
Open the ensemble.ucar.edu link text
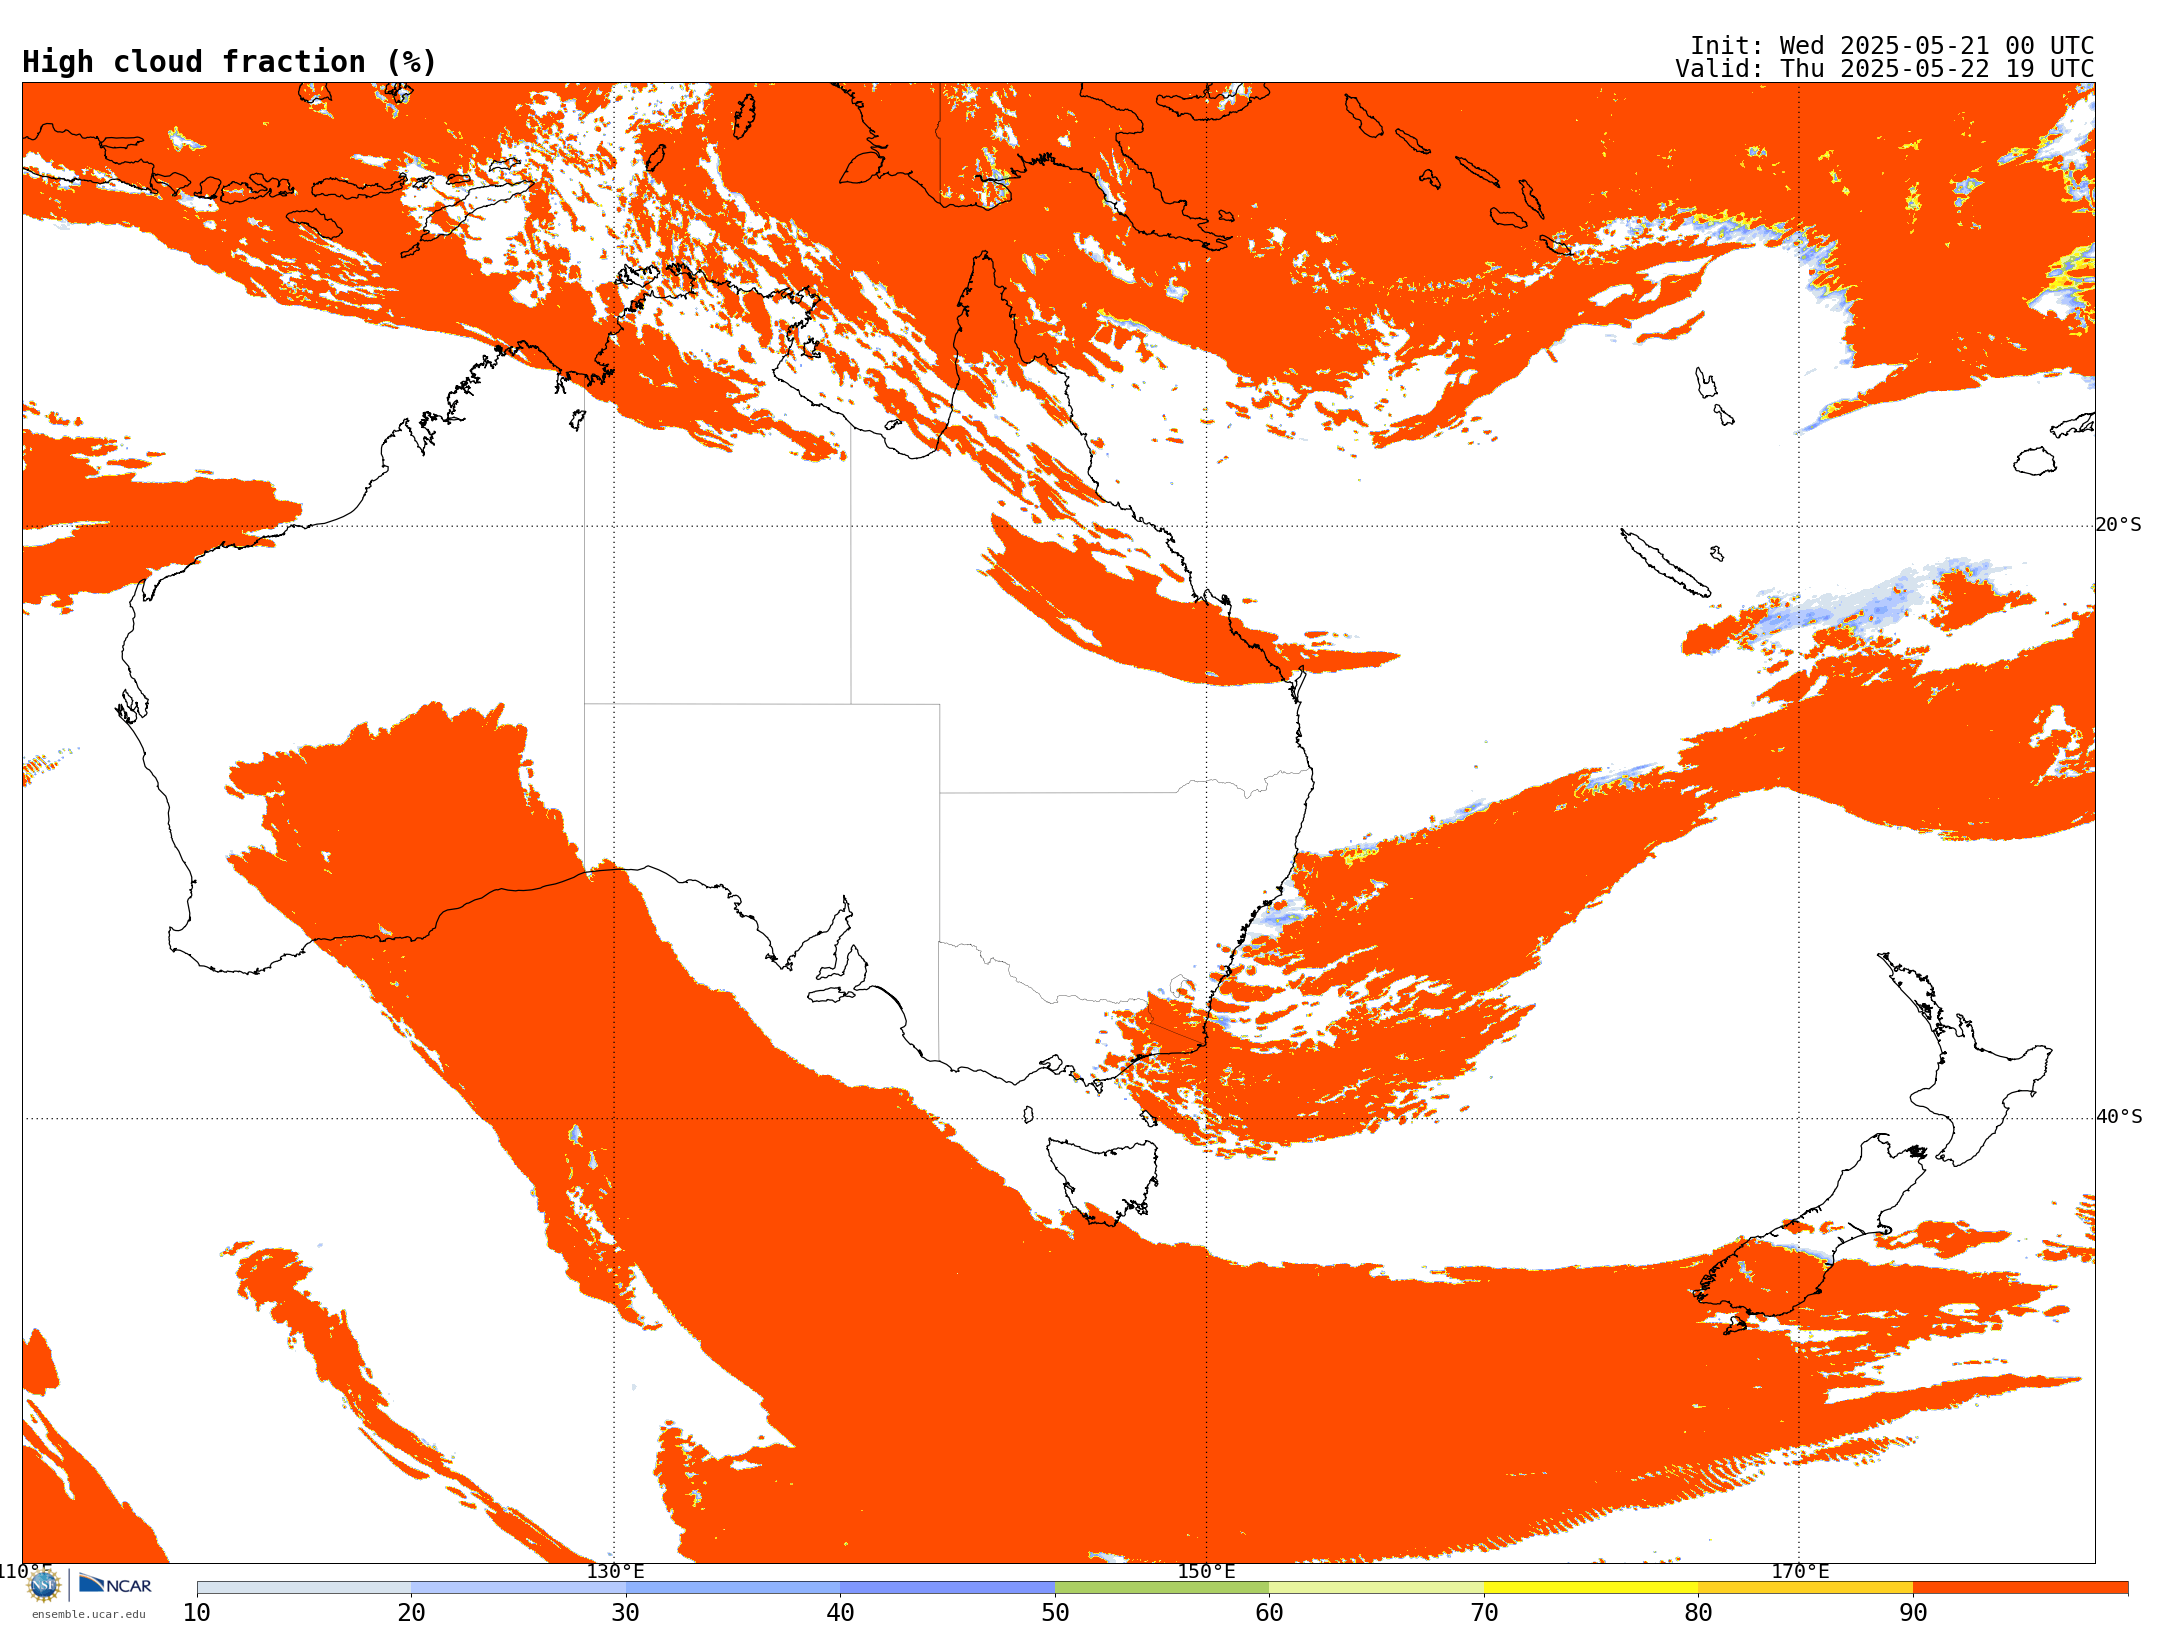click(x=88, y=1614)
